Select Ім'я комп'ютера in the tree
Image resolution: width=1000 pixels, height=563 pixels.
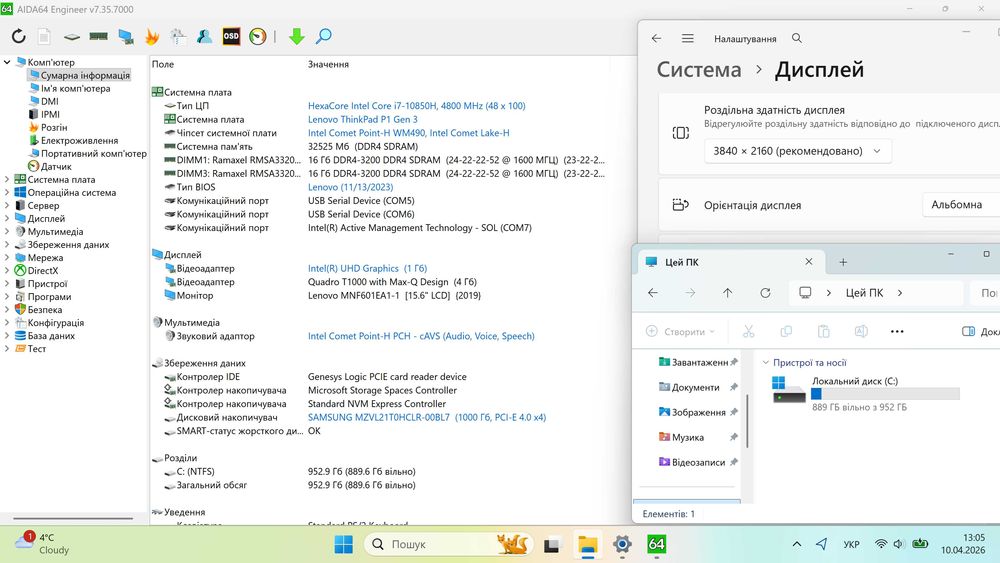75,89
